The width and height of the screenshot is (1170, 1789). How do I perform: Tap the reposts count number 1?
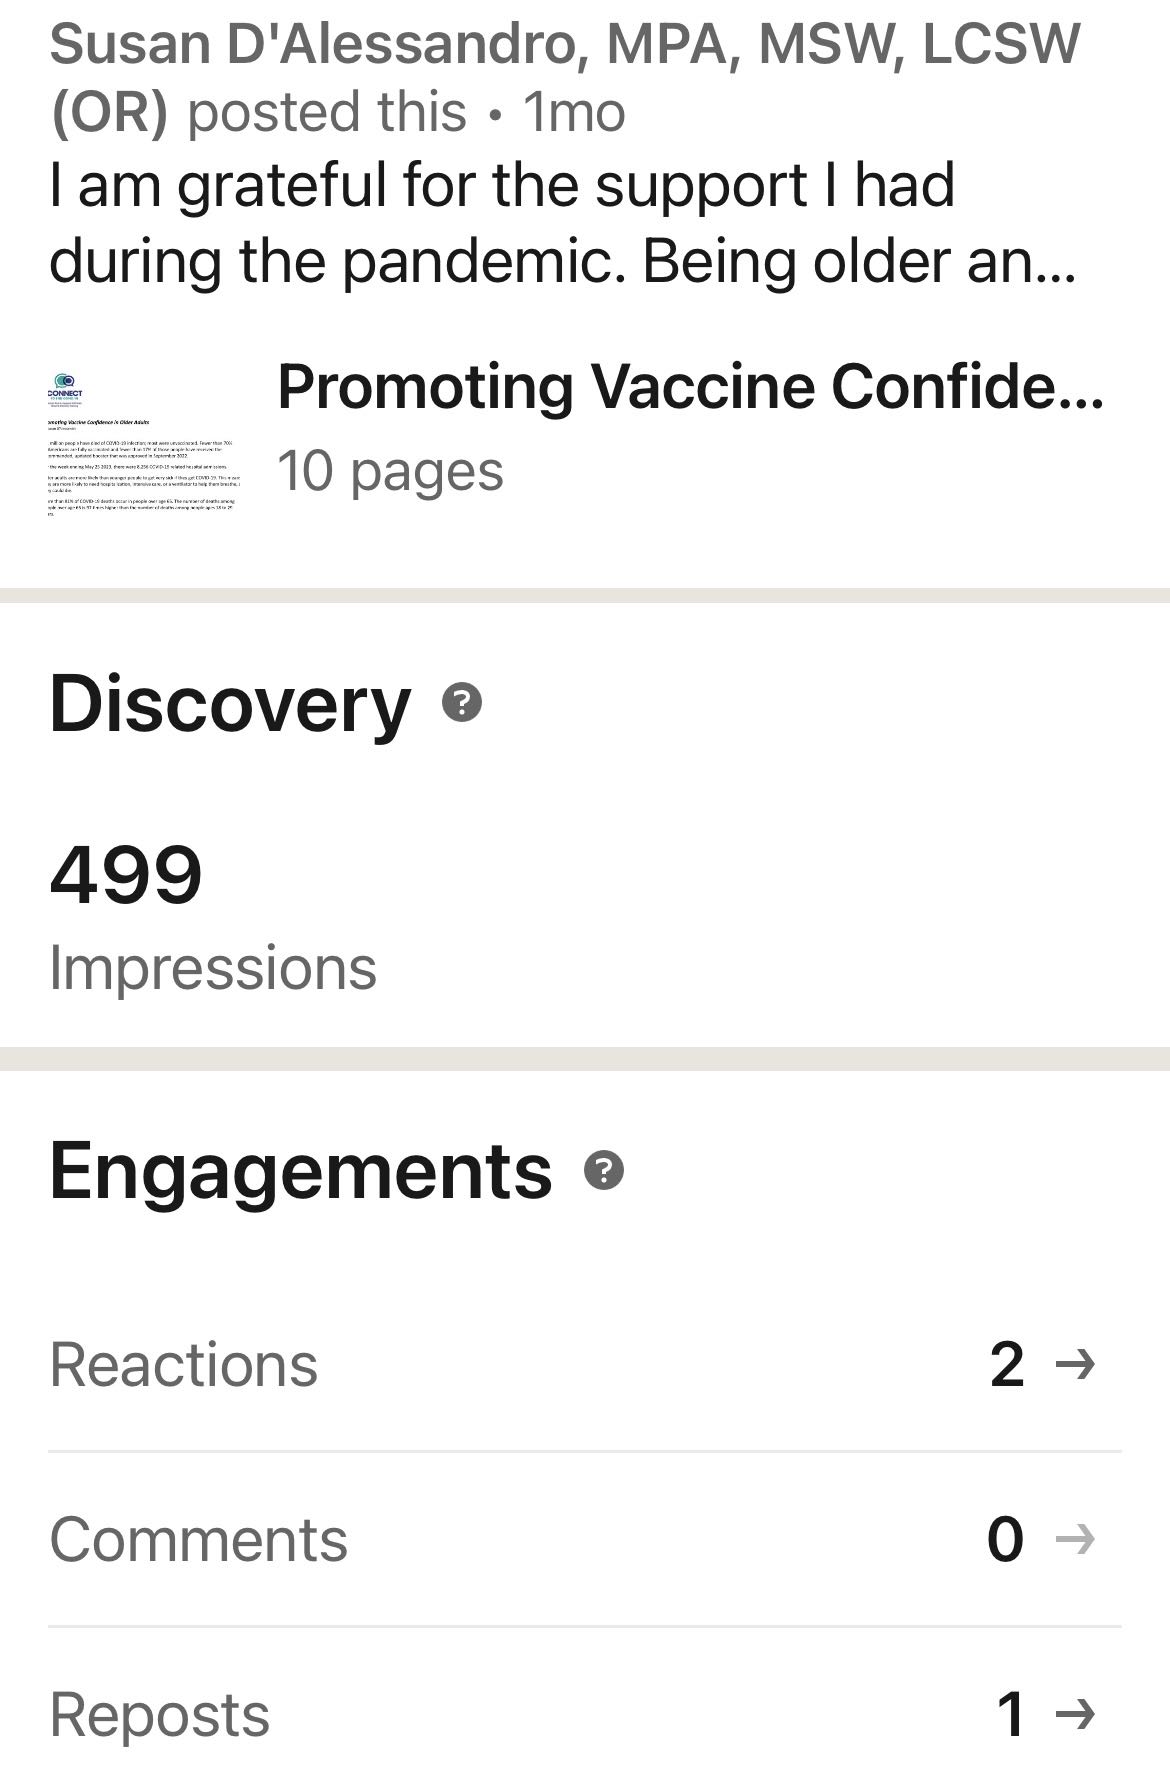click(x=1011, y=1714)
